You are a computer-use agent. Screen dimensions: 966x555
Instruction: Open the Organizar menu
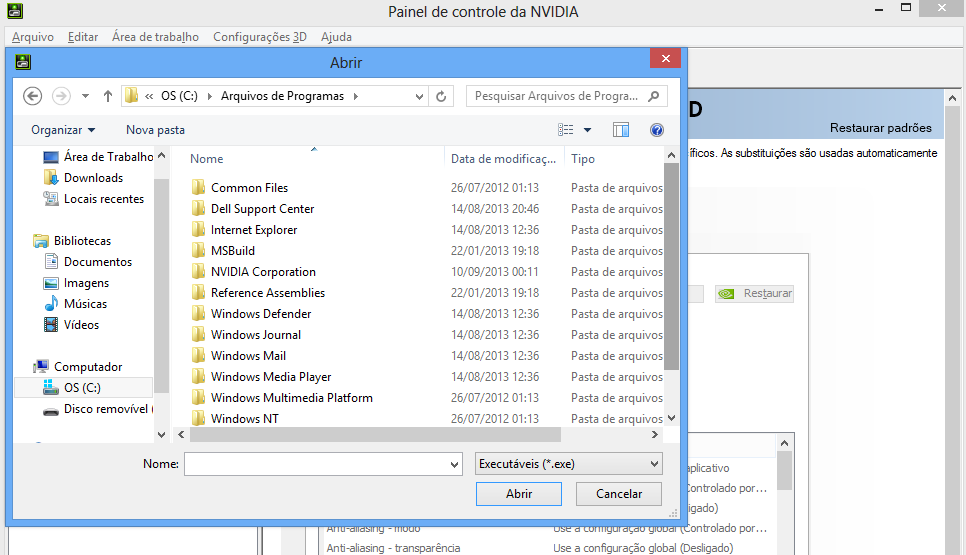(x=63, y=130)
